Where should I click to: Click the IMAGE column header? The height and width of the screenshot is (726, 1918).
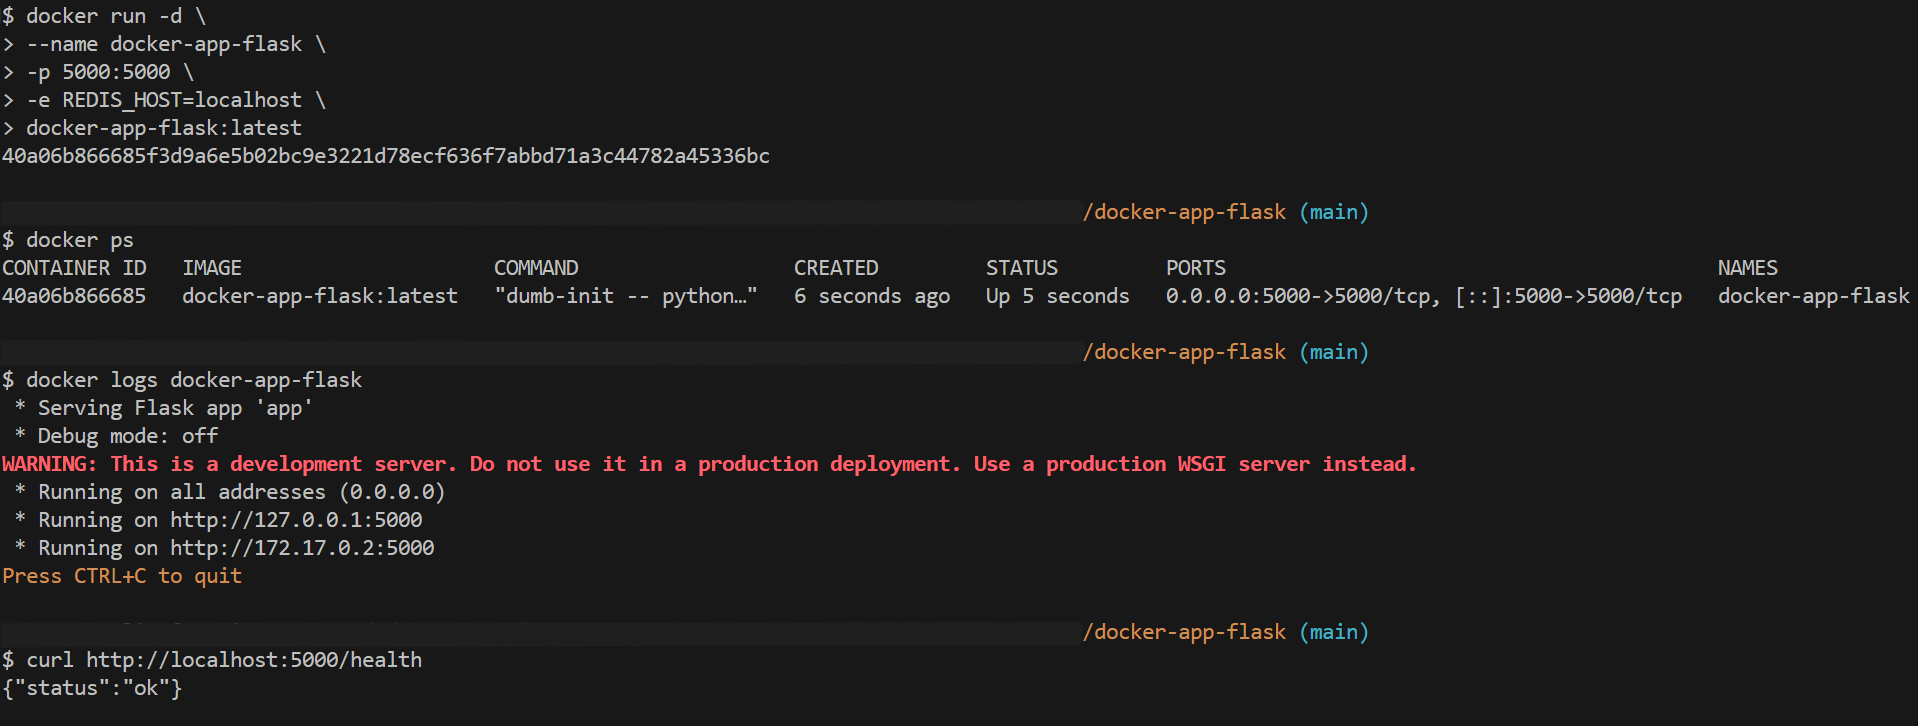point(212,268)
